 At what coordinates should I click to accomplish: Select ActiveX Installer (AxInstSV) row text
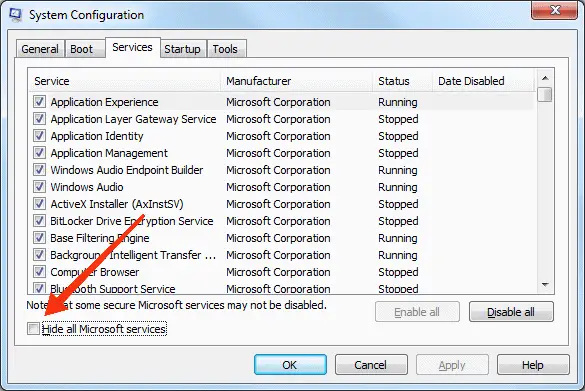[x=117, y=204]
